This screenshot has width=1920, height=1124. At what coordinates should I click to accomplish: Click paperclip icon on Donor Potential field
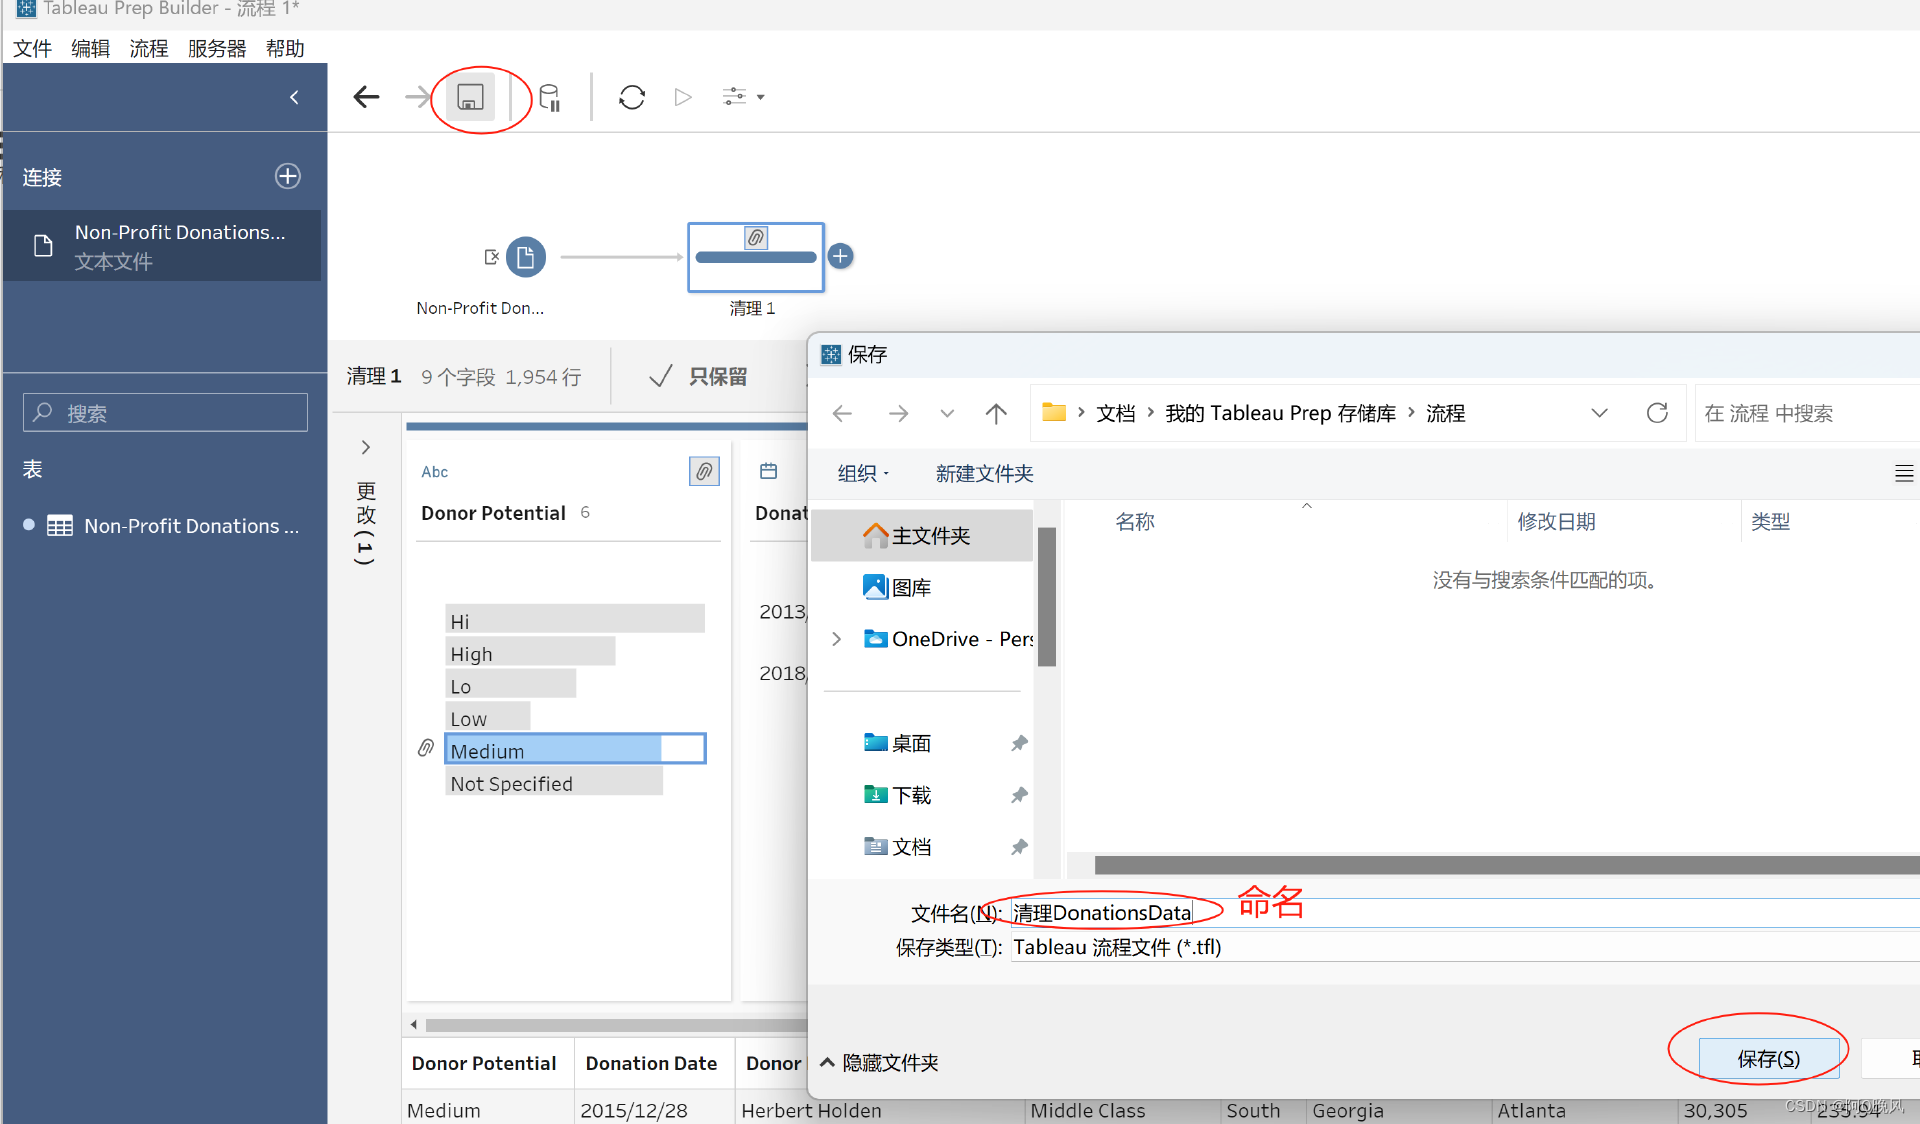[704, 471]
